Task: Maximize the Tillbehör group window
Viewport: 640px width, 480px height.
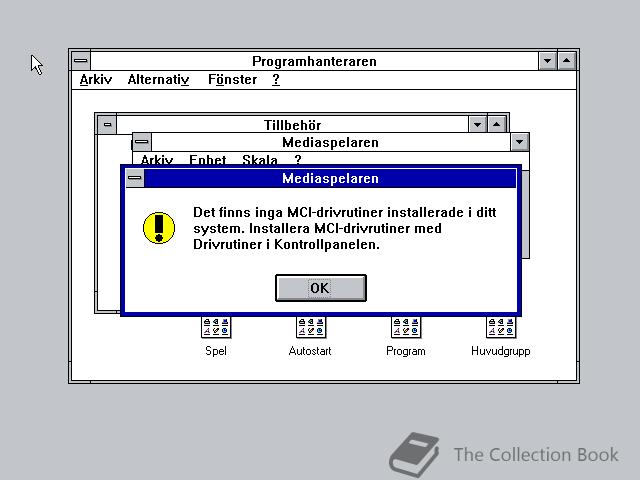Action: pos(496,124)
